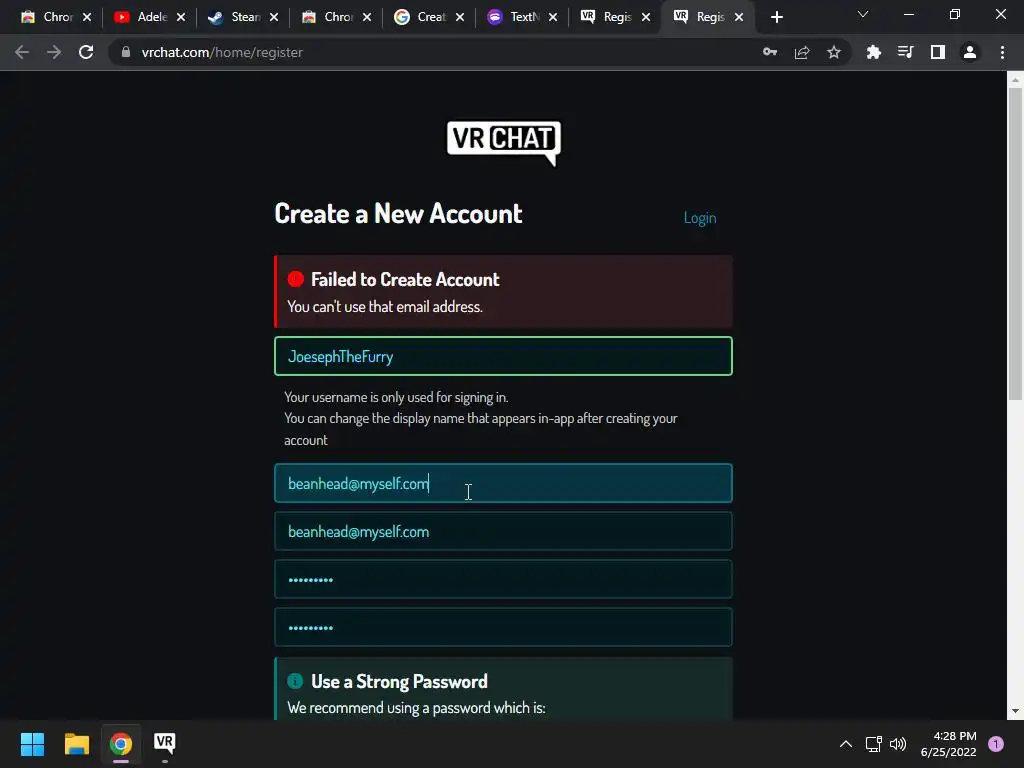Viewport: 1024px width, 768px height.
Task: Click the "Failed to Create Account" heading
Action: [x=405, y=280]
